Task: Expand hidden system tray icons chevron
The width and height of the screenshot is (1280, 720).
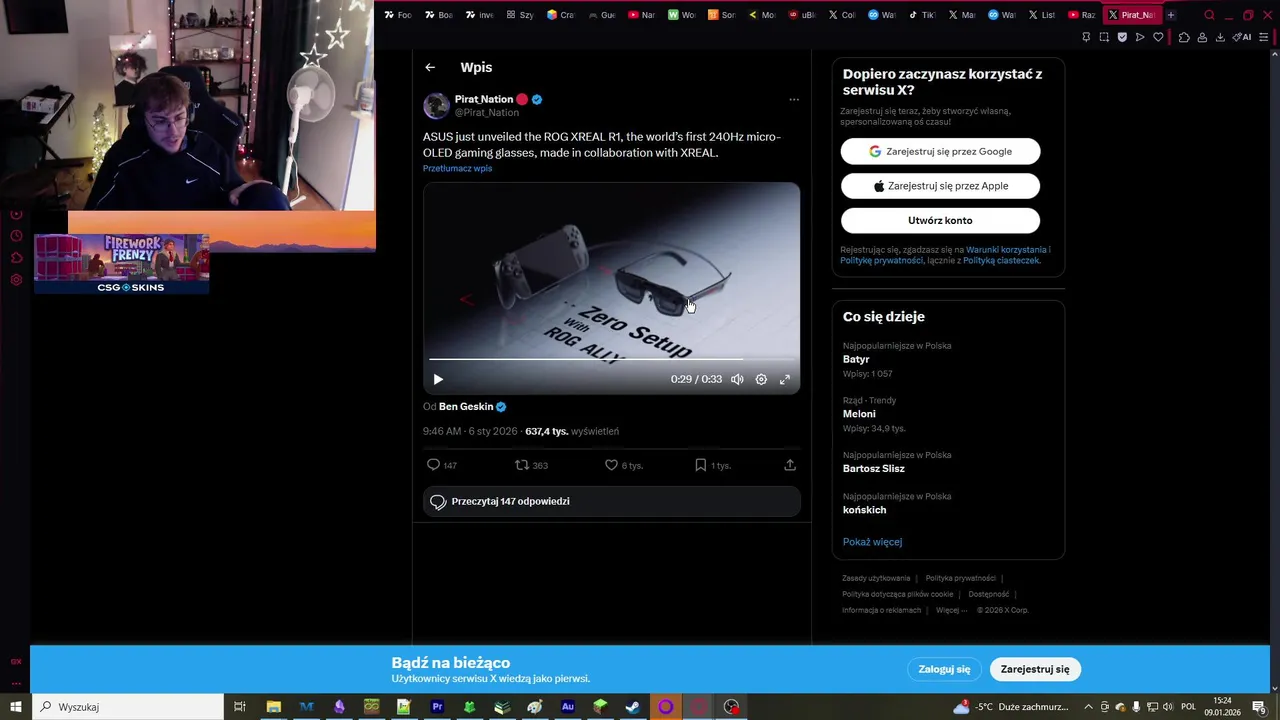Action: pyautogui.click(x=1088, y=707)
